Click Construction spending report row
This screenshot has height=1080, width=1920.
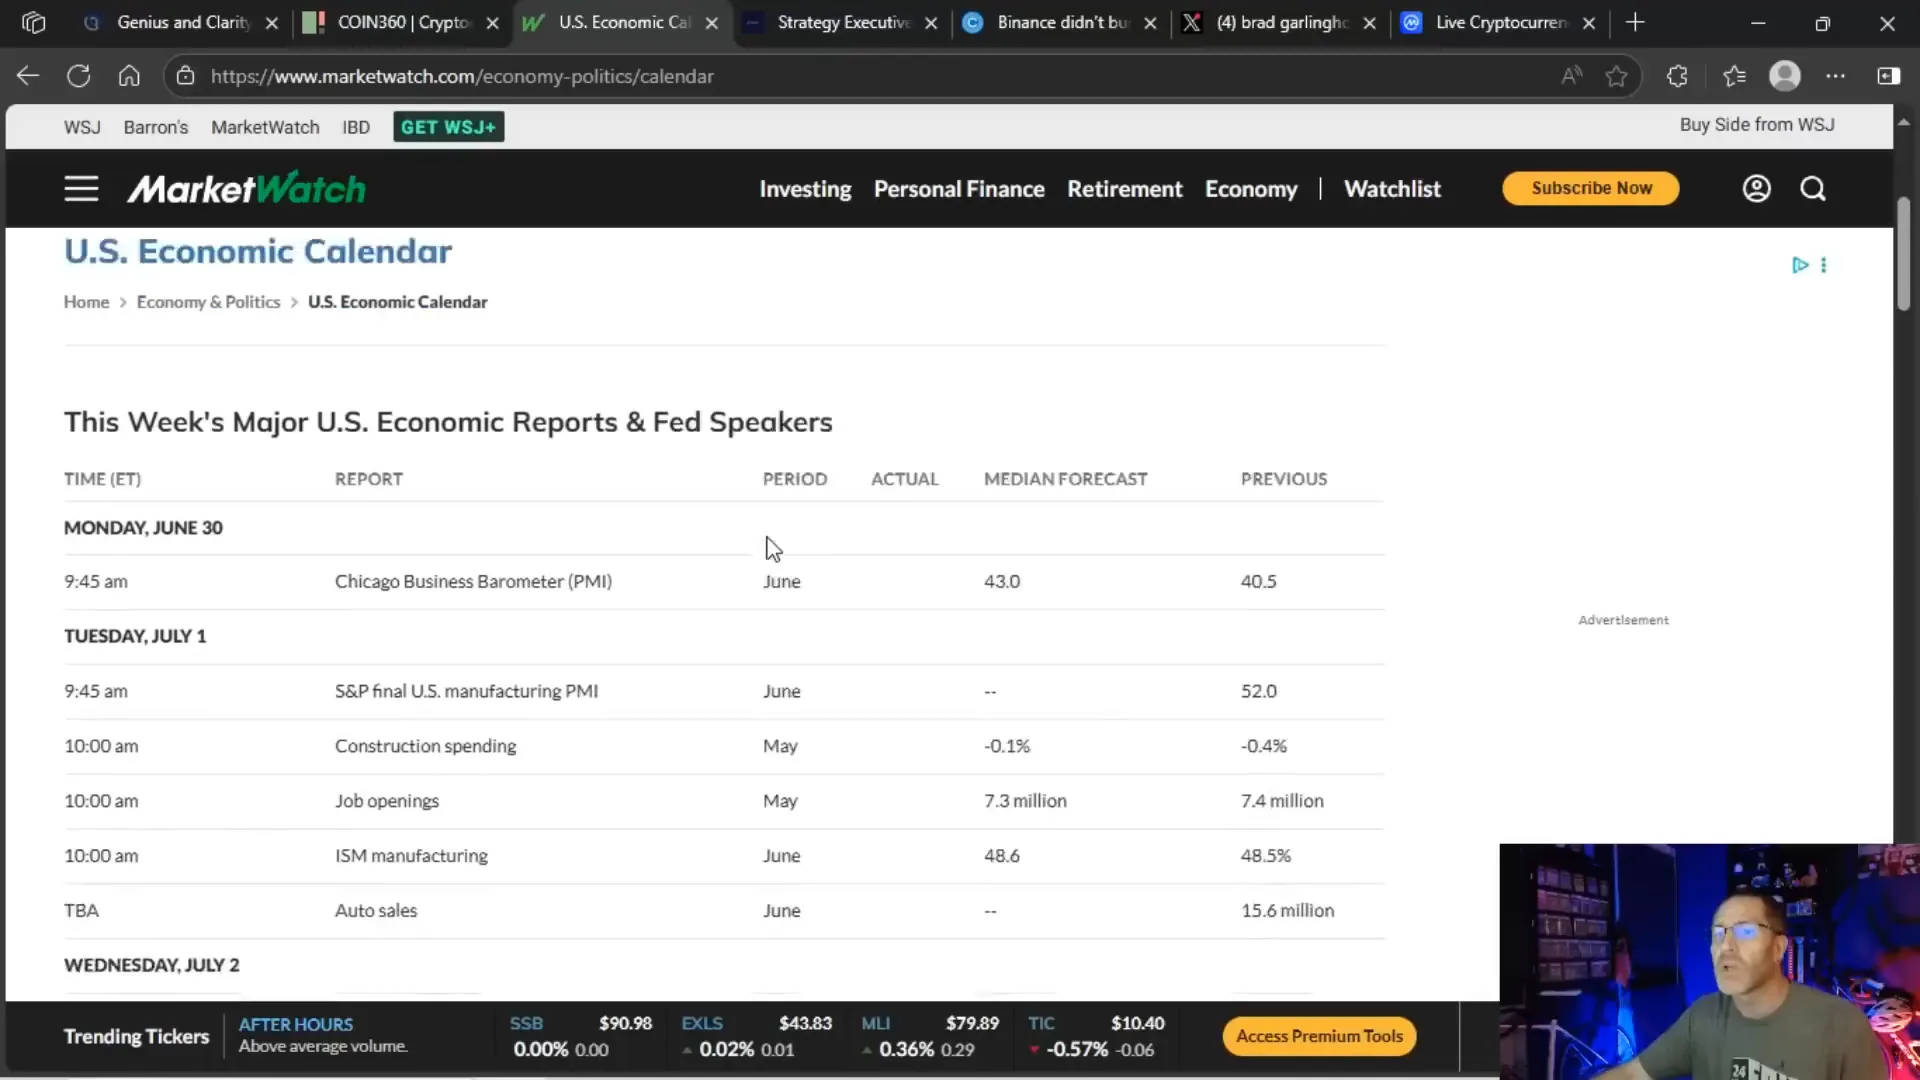(x=724, y=746)
